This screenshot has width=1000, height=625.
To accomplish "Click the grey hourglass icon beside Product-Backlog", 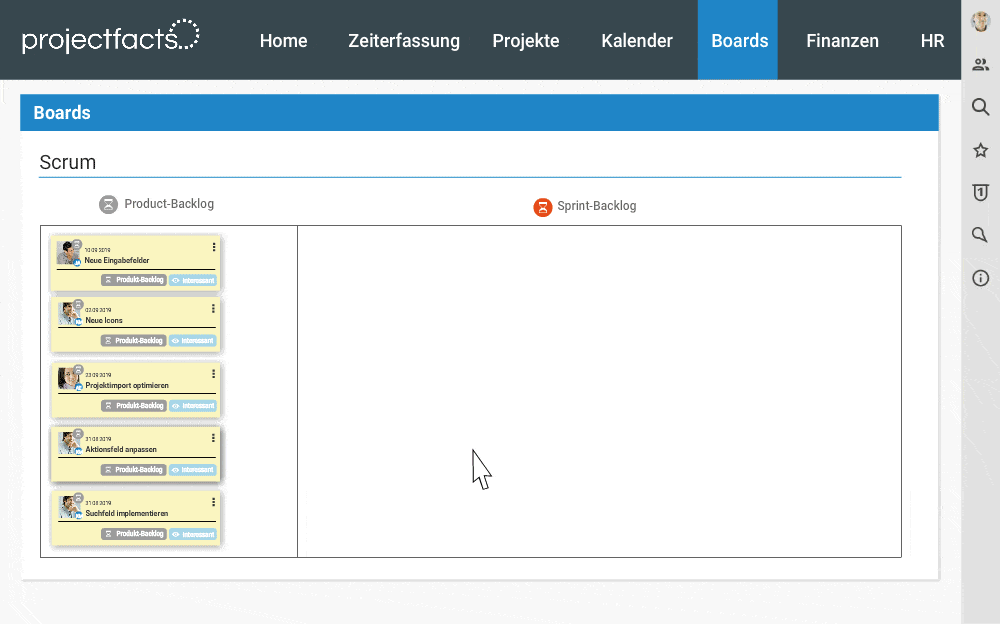I will [x=108, y=205].
